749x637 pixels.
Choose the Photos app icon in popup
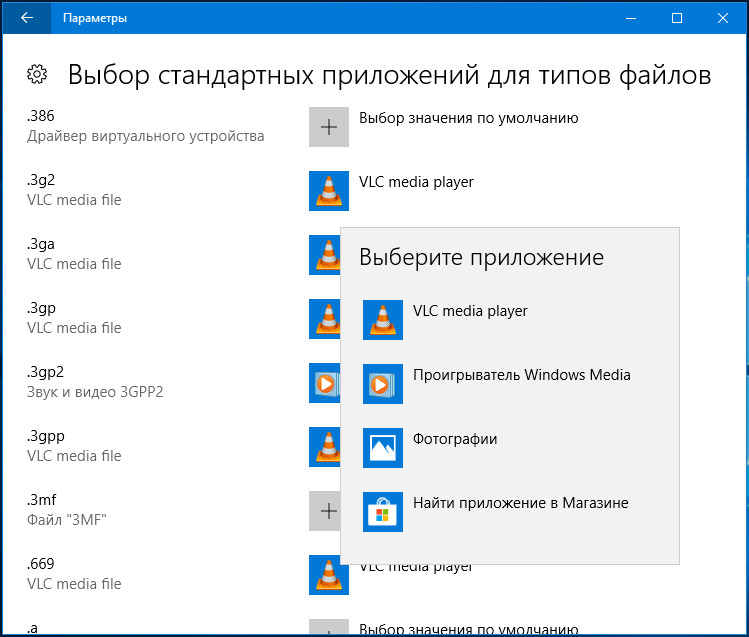pyautogui.click(x=383, y=448)
